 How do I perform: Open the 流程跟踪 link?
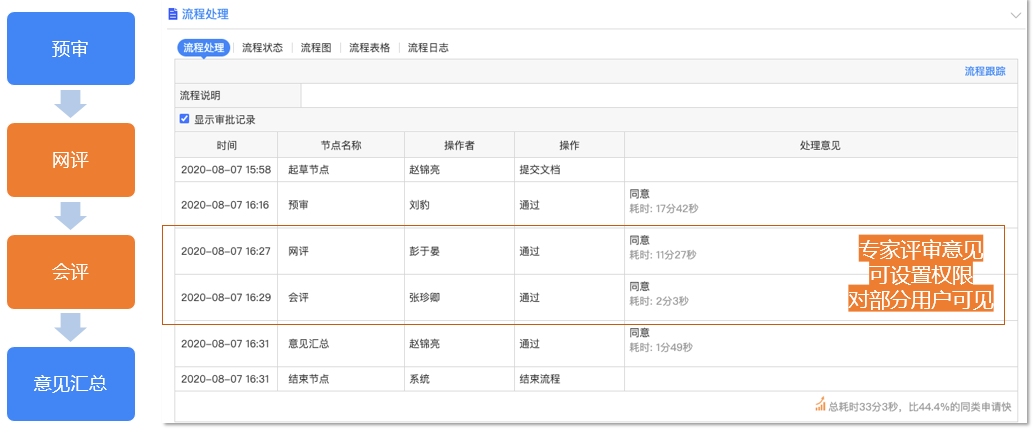pyautogui.click(x=985, y=71)
